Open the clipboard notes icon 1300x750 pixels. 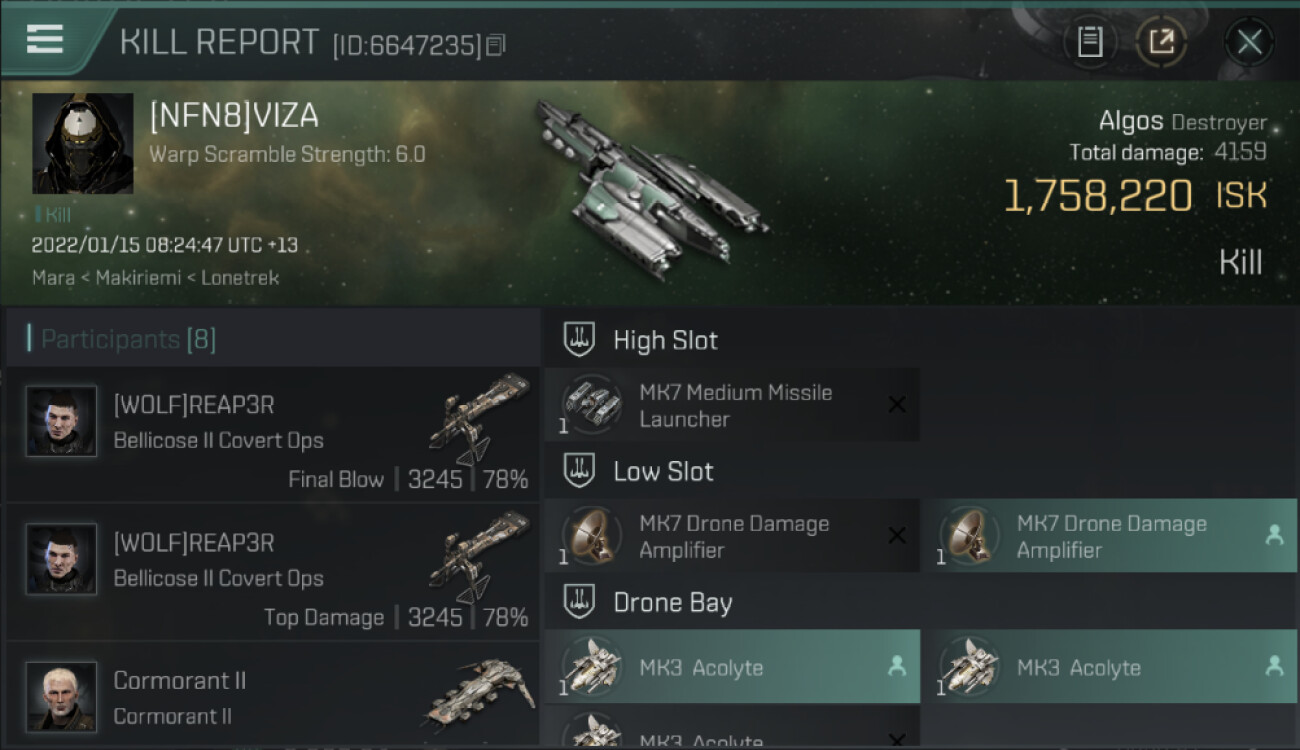(1090, 42)
